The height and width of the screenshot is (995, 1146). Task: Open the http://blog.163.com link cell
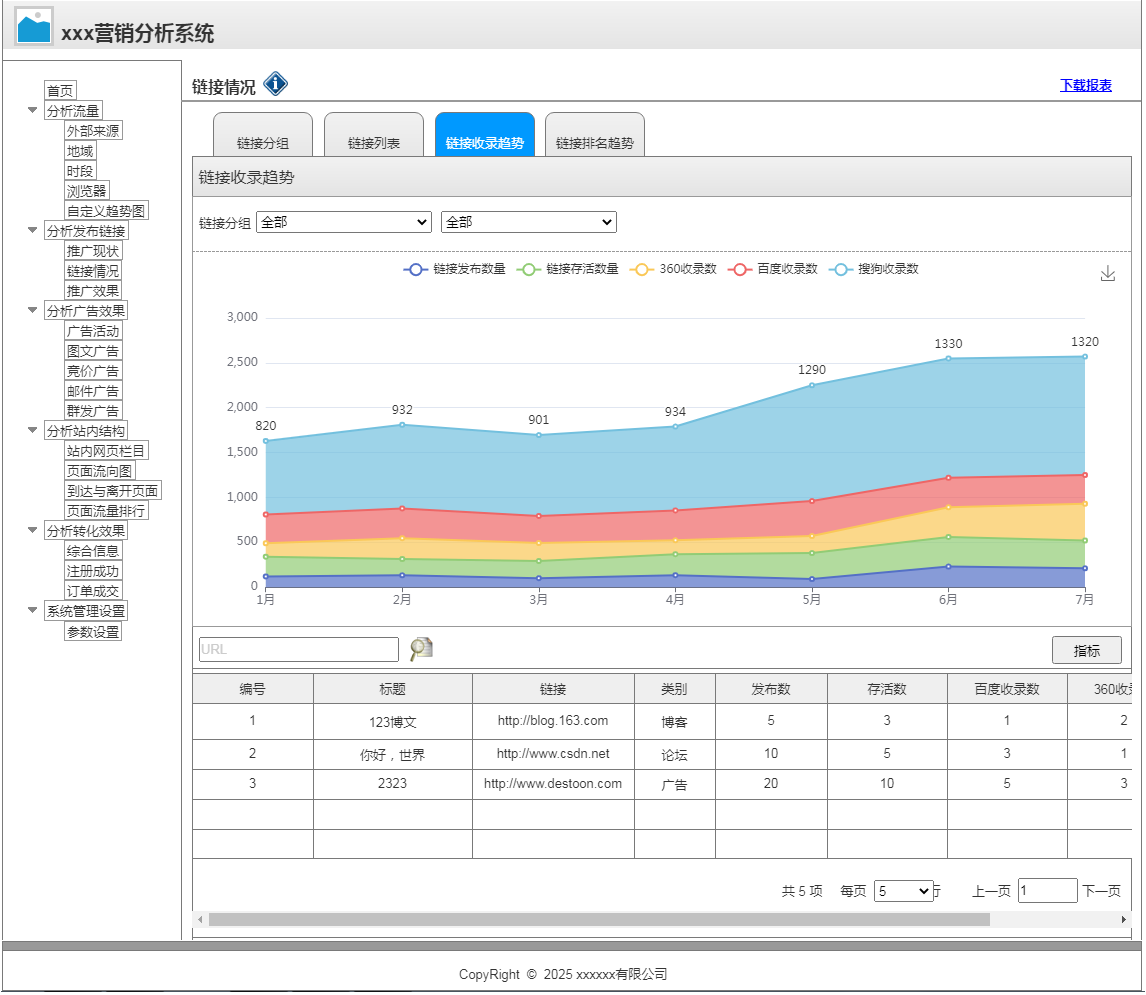click(x=553, y=721)
